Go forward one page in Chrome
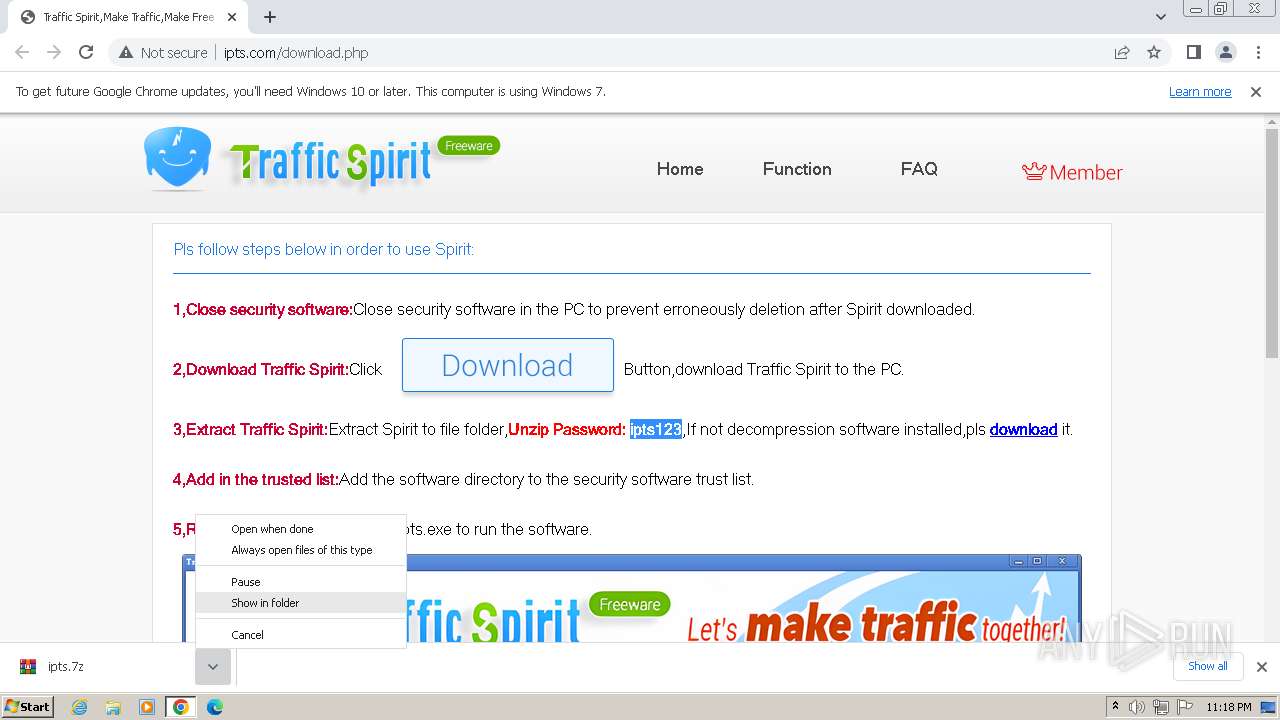Image resolution: width=1280 pixels, height=720 pixels. (x=54, y=53)
